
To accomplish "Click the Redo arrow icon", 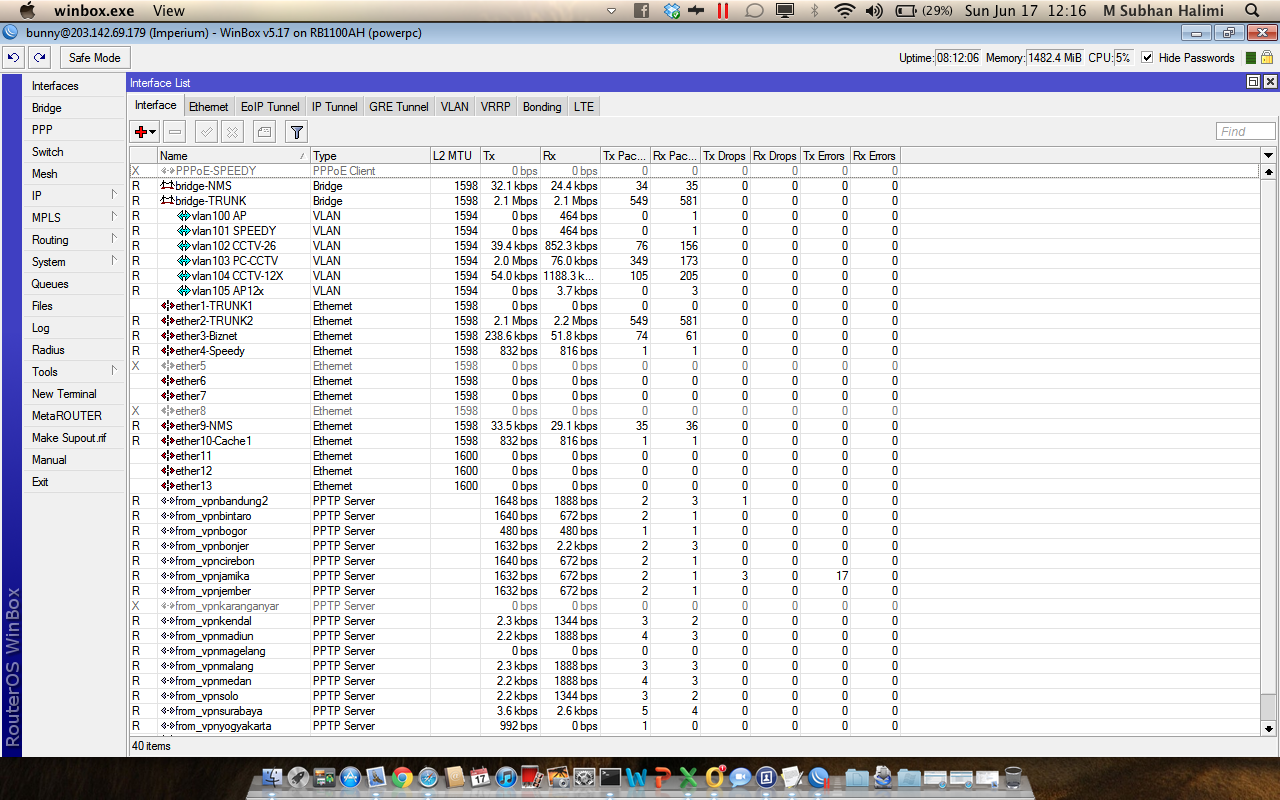I will point(38,57).
